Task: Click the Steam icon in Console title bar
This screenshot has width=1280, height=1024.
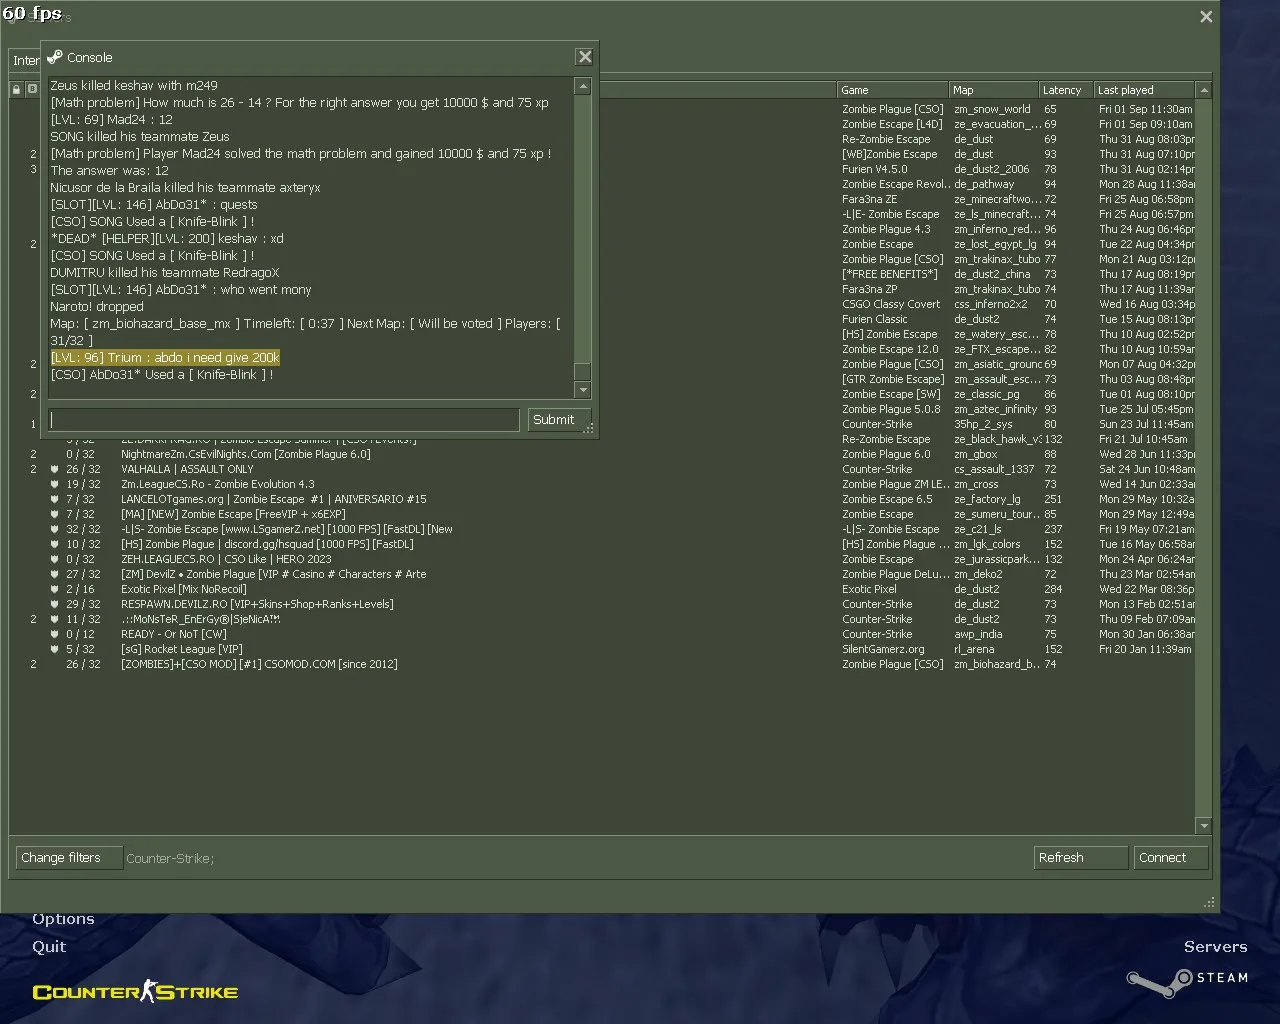Action: [54, 57]
